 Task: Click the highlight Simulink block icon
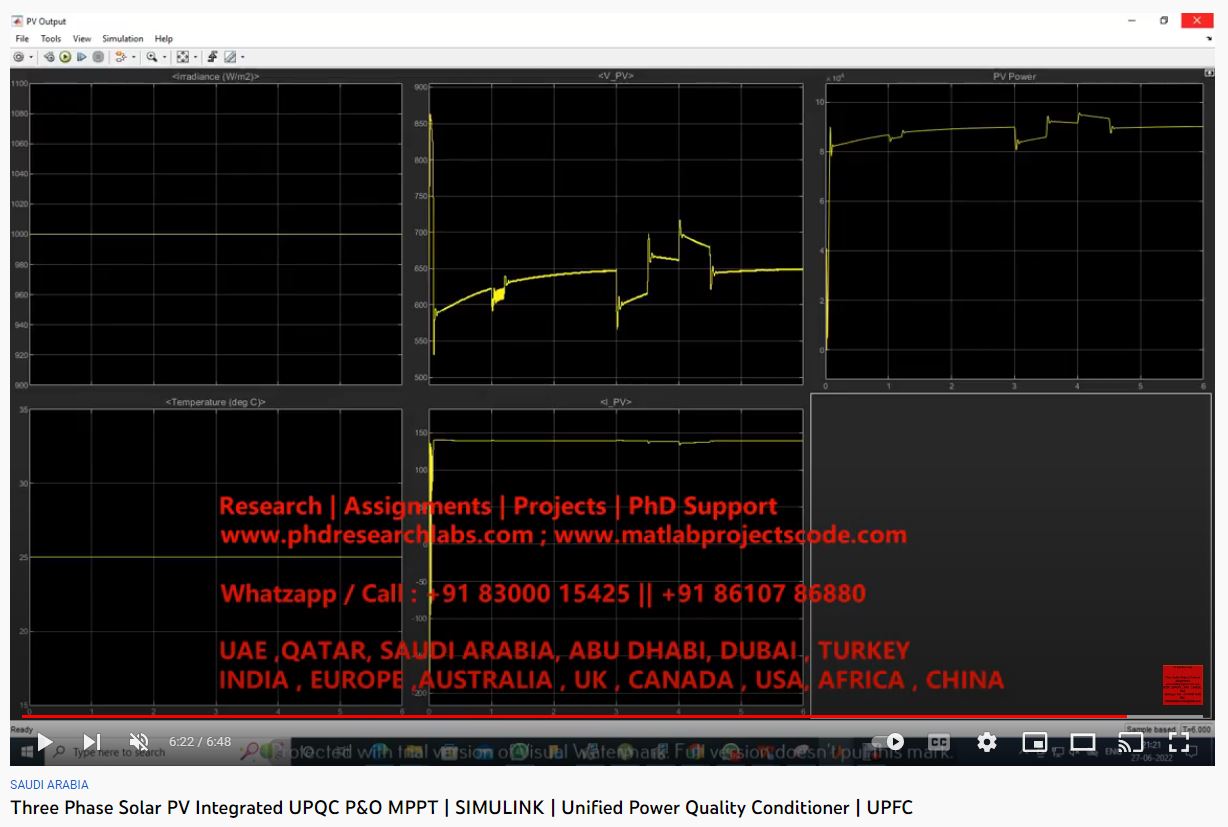pyautogui.click(x=121, y=57)
